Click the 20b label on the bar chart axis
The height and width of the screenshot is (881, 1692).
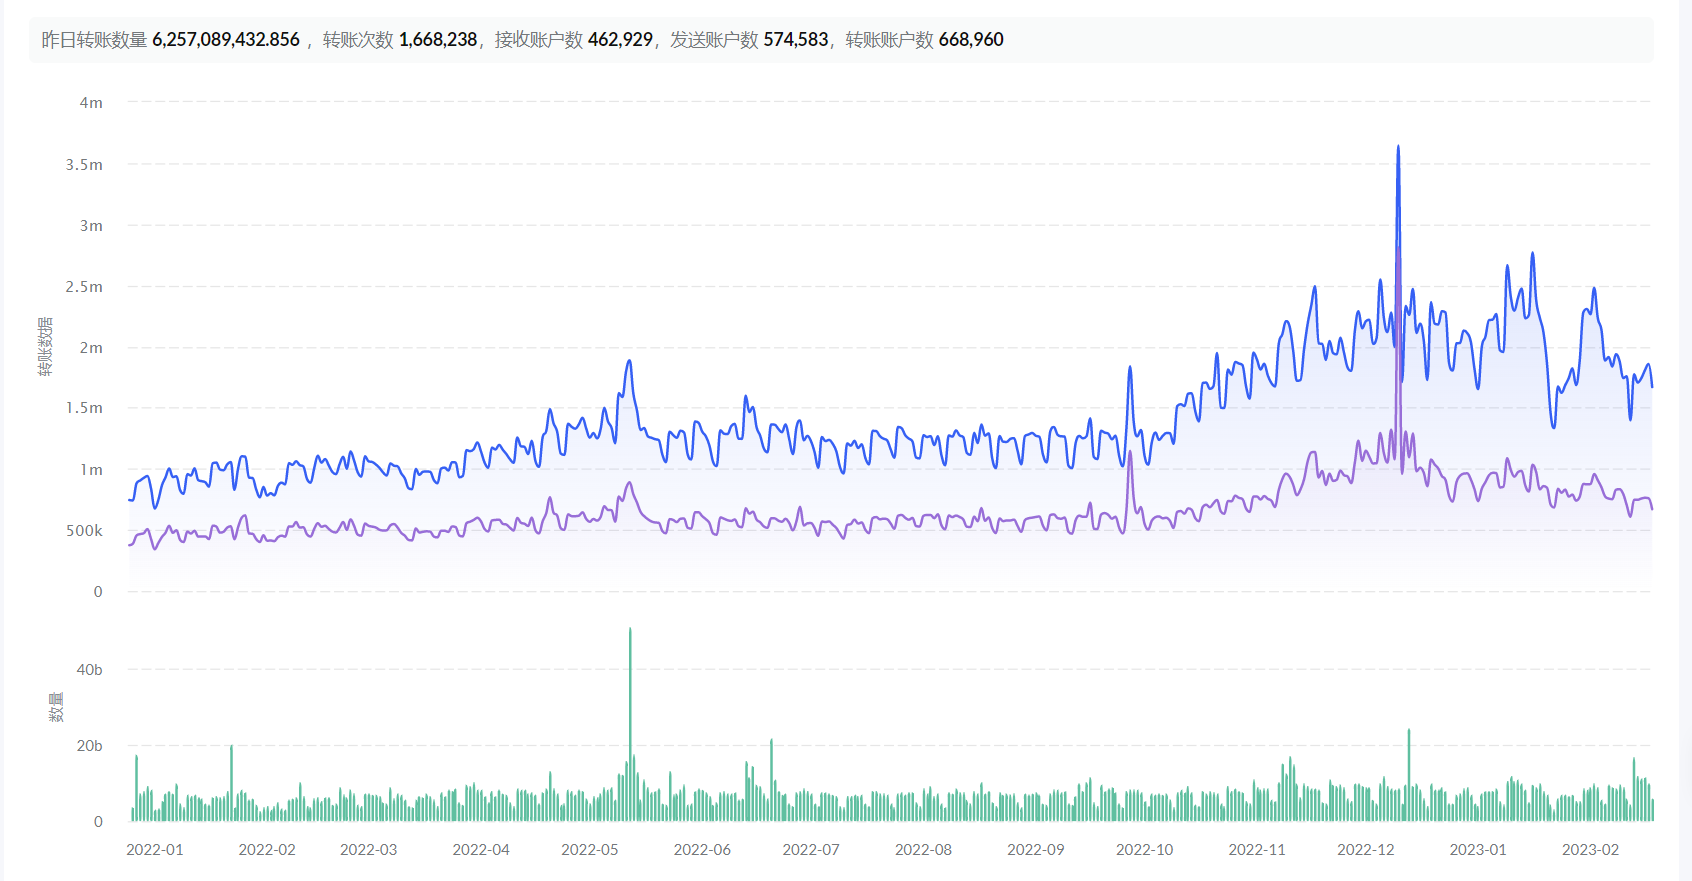[89, 746]
